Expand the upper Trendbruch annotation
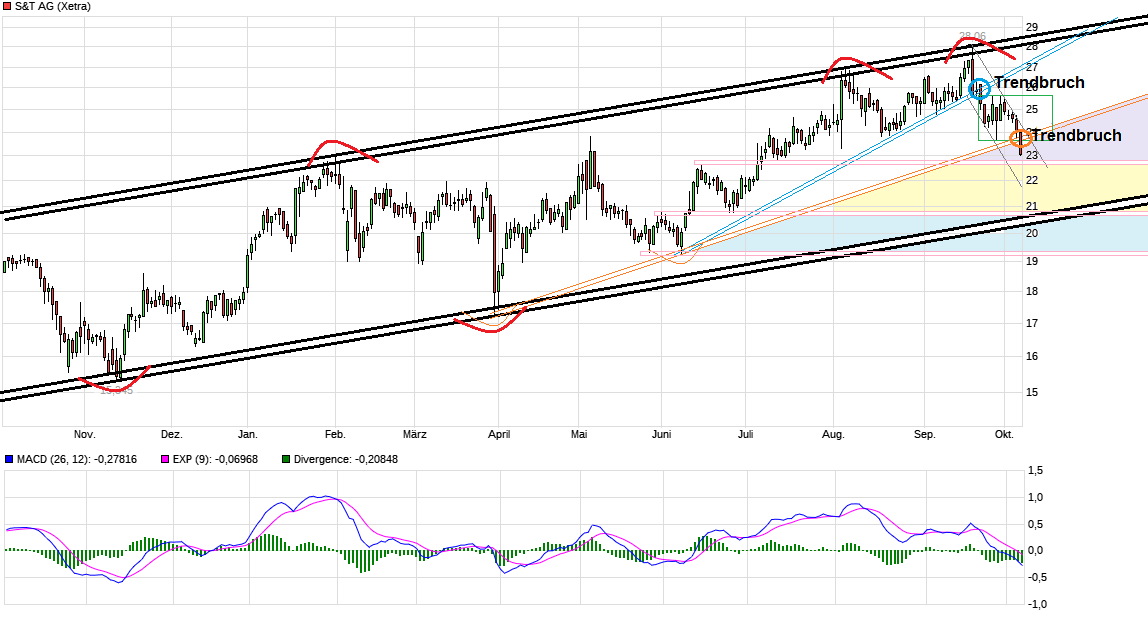Viewport: 1148px width, 627px height. pyautogui.click(x=1040, y=82)
